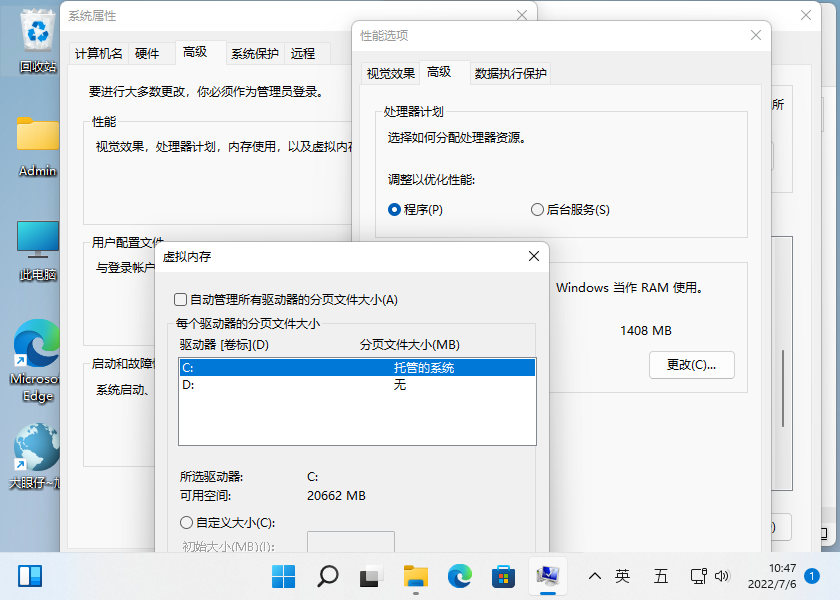The height and width of the screenshot is (600, 840).
Task: Open the Start menu
Action: click(283, 576)
